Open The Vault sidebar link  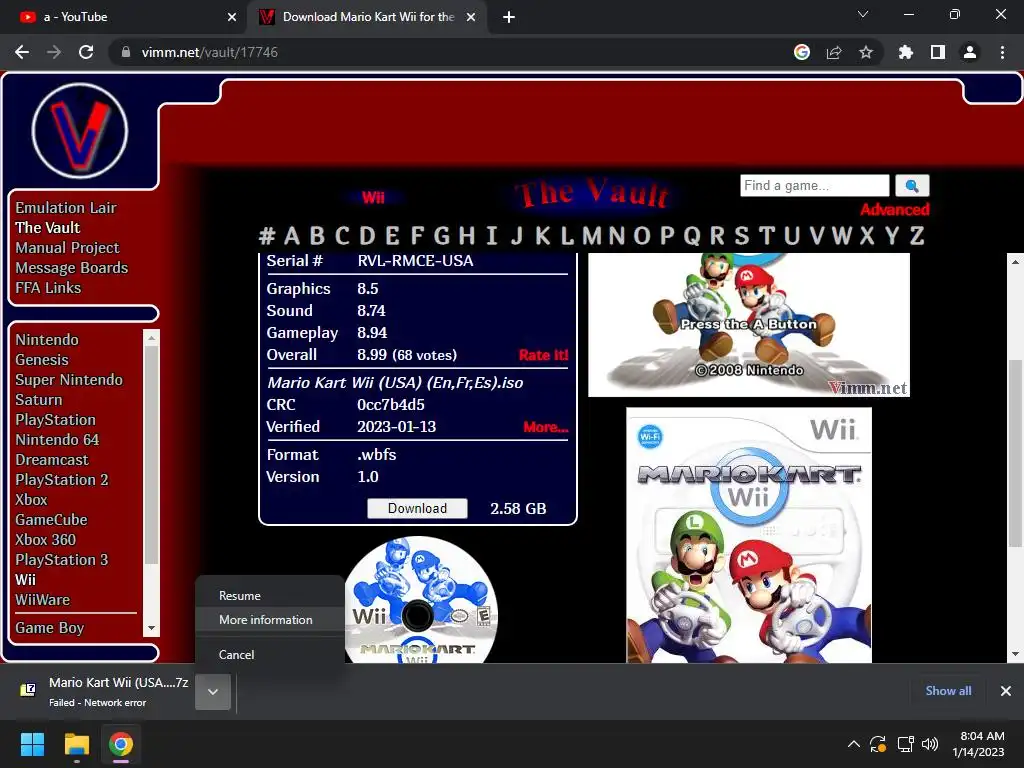pyautogui.click(x=48, y=227)
